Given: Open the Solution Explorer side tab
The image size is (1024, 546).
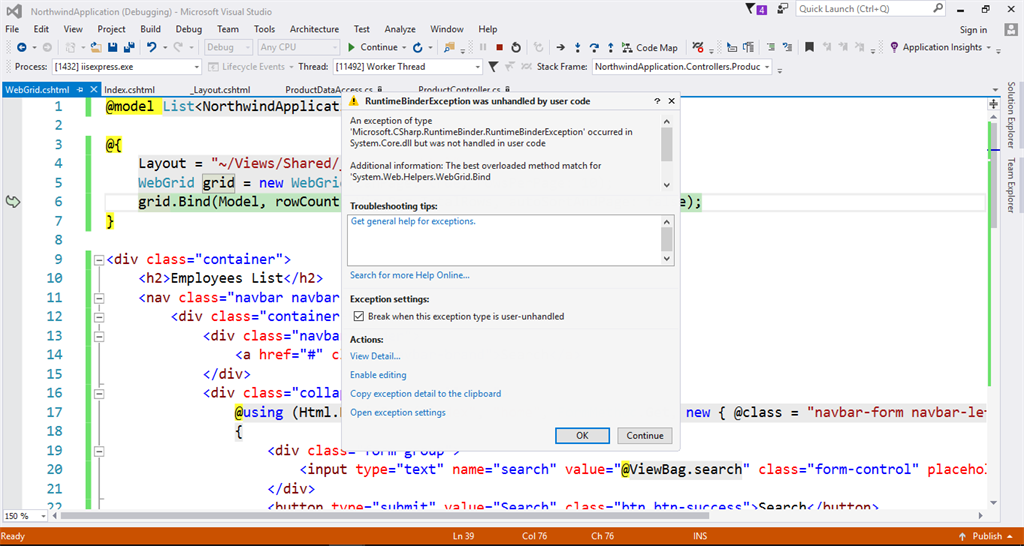Looking at the screenshot, I should pyautogui.click(x=1010, y=115).
